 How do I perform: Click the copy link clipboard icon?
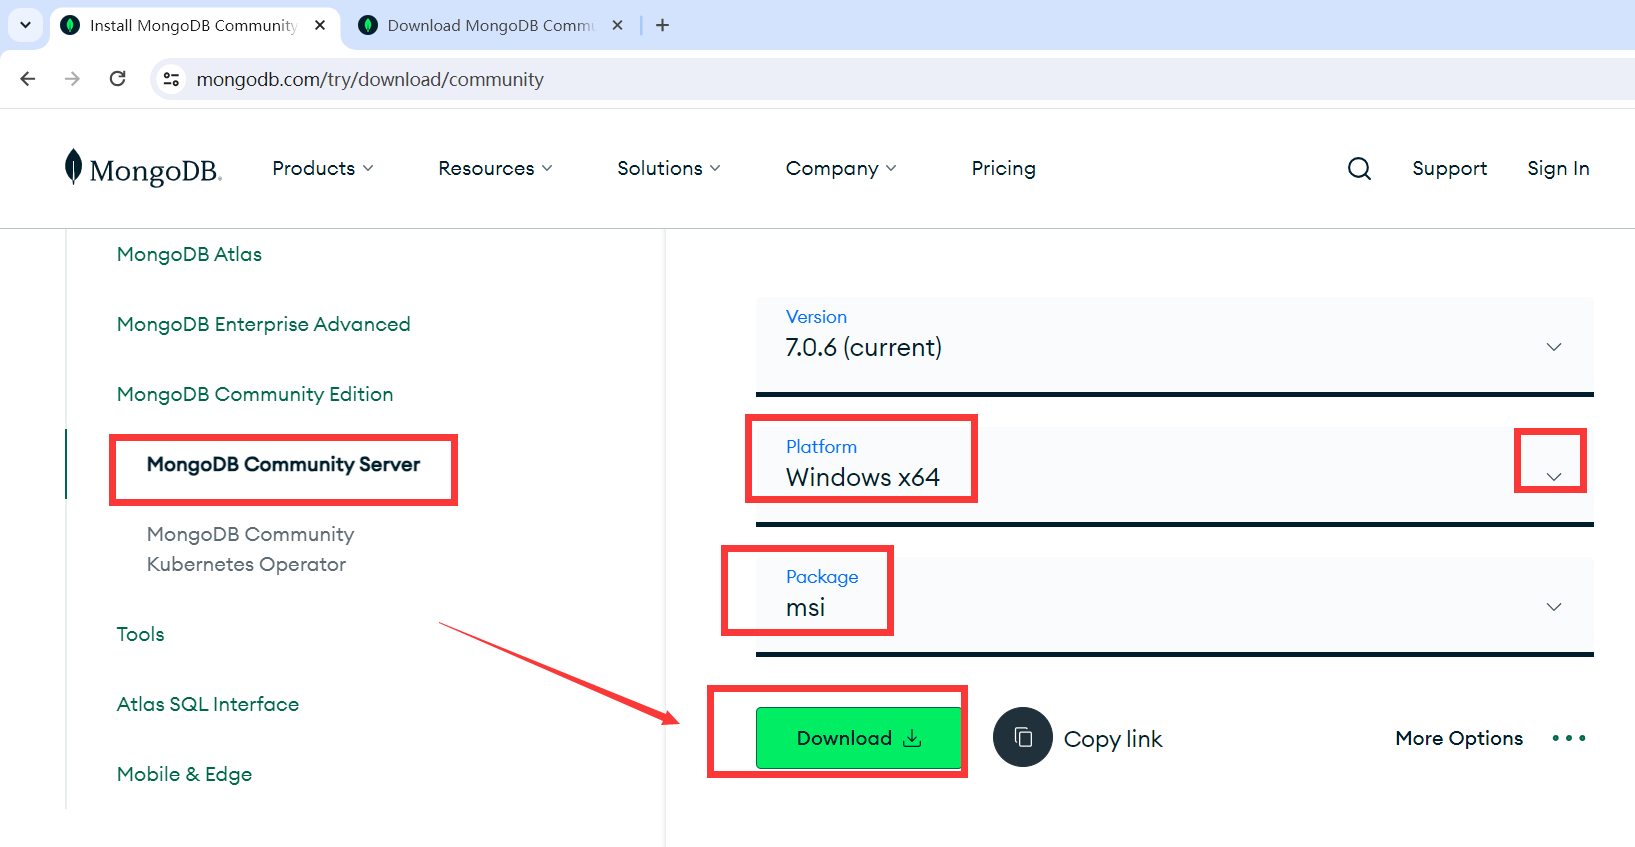click(x=1022, y=737)
